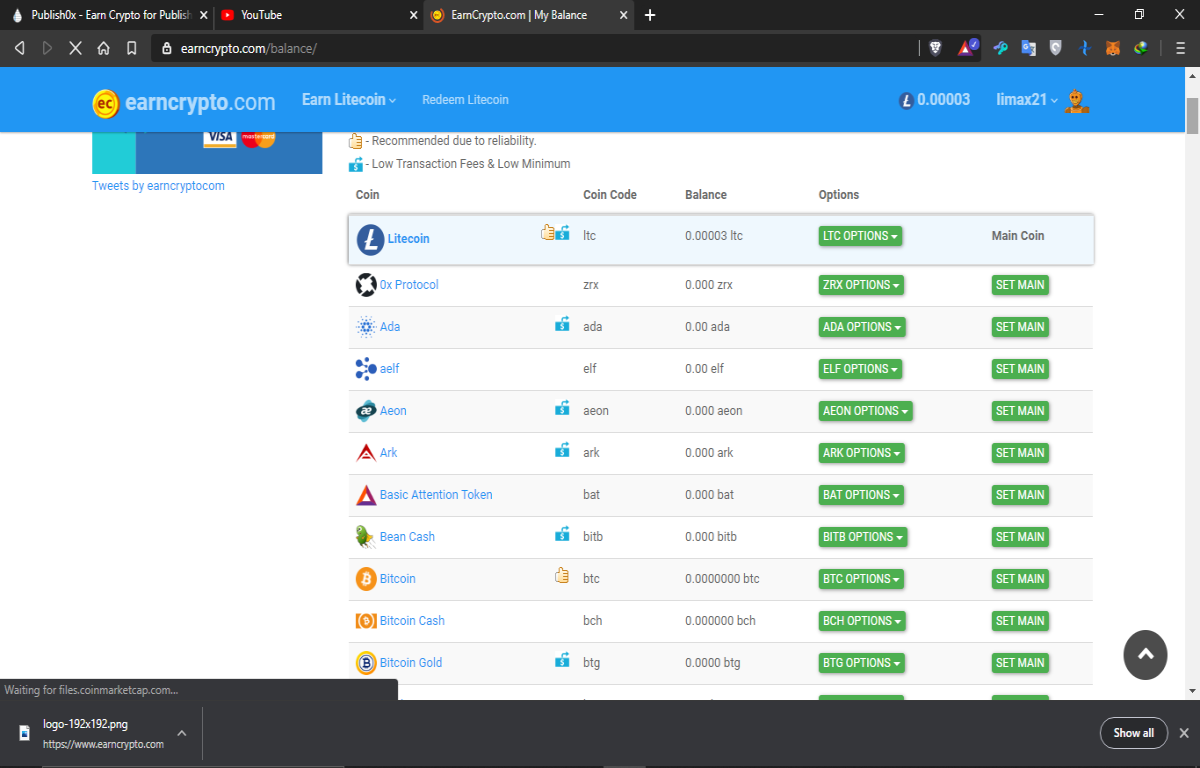Open a new browser tab
Image resolution: width=1200 pixels, height=768 pixels.
pyautogui.click(x=650, y=15)
